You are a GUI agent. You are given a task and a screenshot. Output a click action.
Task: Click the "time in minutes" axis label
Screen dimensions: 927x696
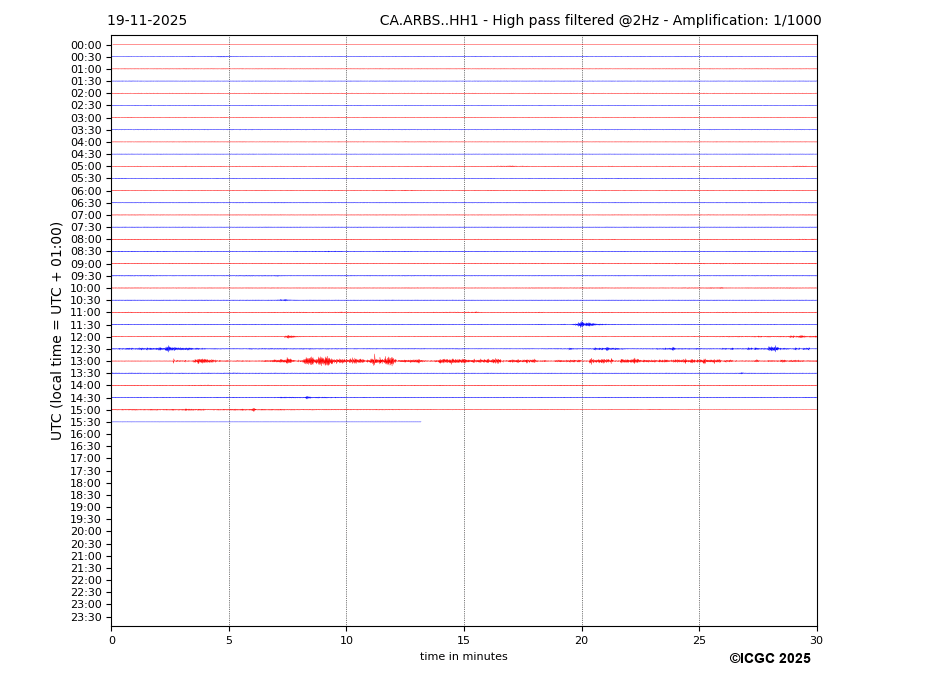(x=463, y=657)
